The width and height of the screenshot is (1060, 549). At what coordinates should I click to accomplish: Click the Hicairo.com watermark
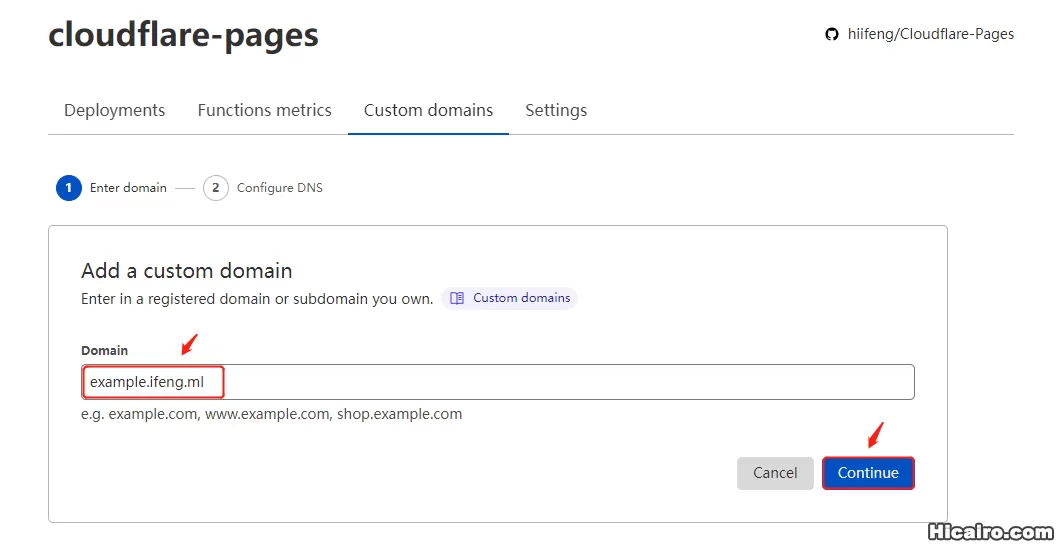click(989, 532)
